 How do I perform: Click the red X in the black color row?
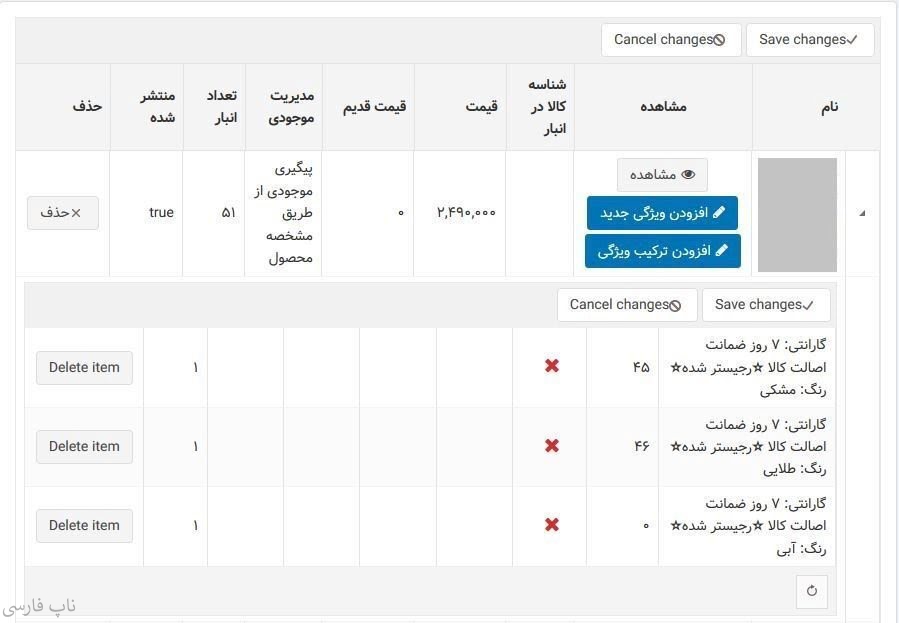coord(551,366)
